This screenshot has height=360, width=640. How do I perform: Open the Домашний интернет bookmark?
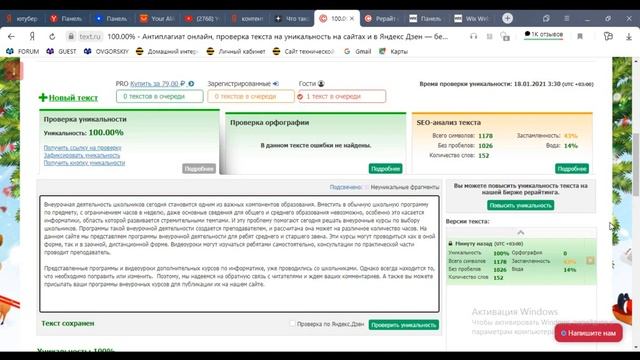167,51
